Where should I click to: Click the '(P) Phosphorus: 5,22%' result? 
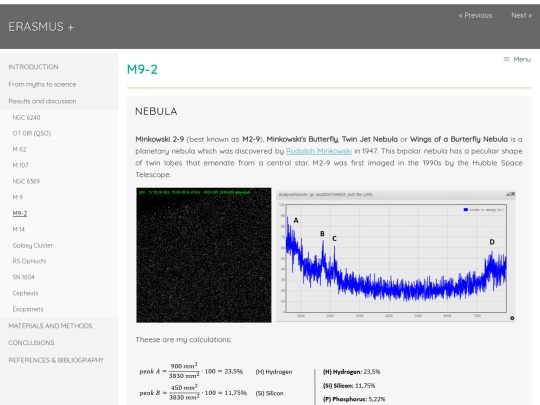[x=354, y=399]
